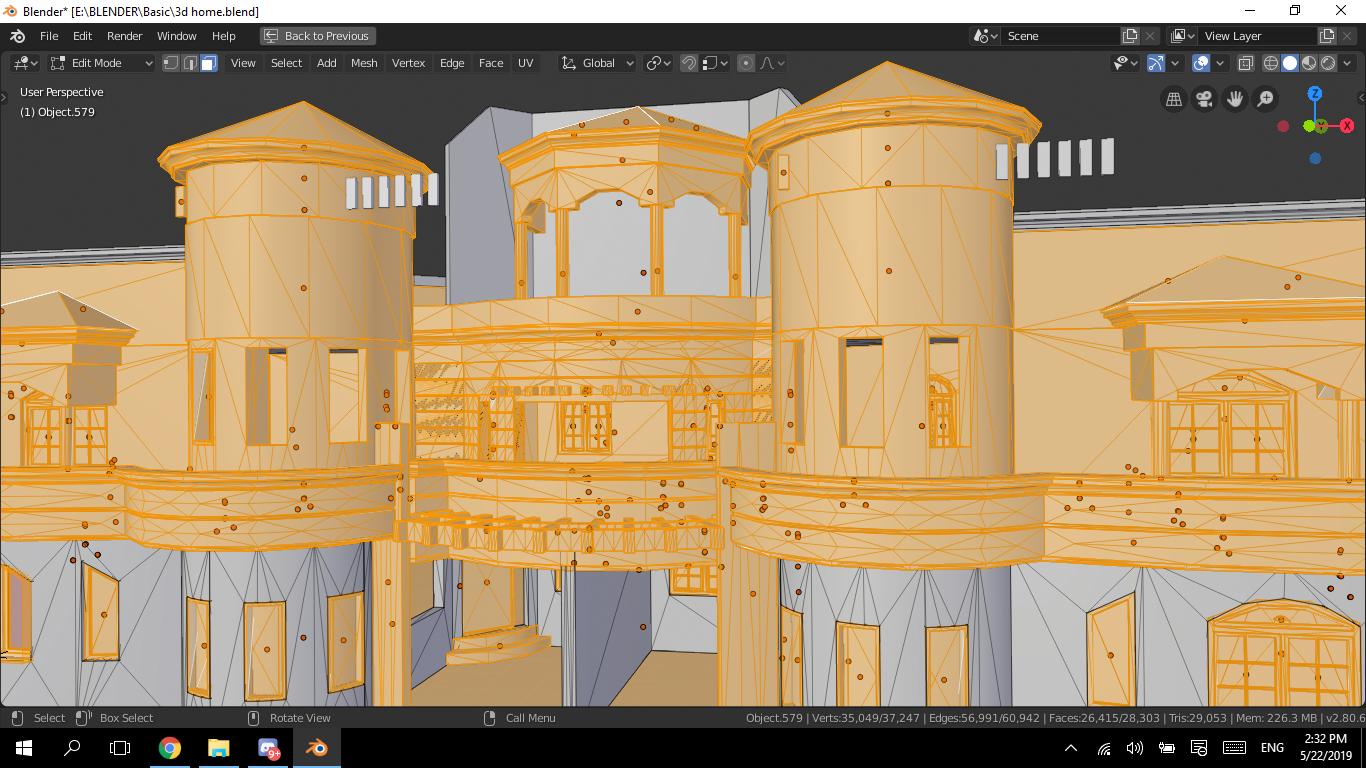Open the Render menu
The width and height of the screenshot is (1366, 768).
point(125,36)
